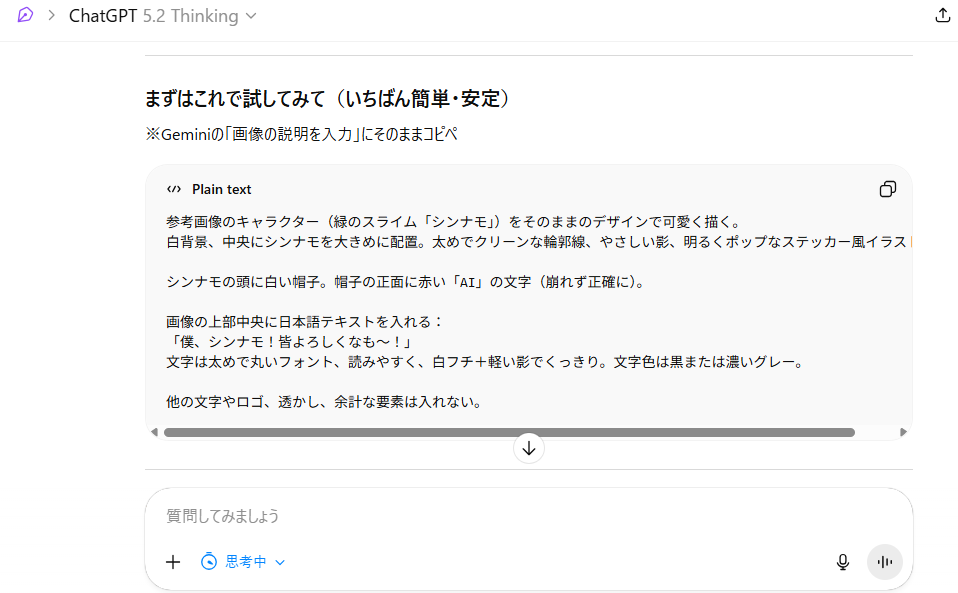Screen dimensions: 958x593
Task: Click the clock icon on the 思考中 chip
Action: (x=207, y=562)
